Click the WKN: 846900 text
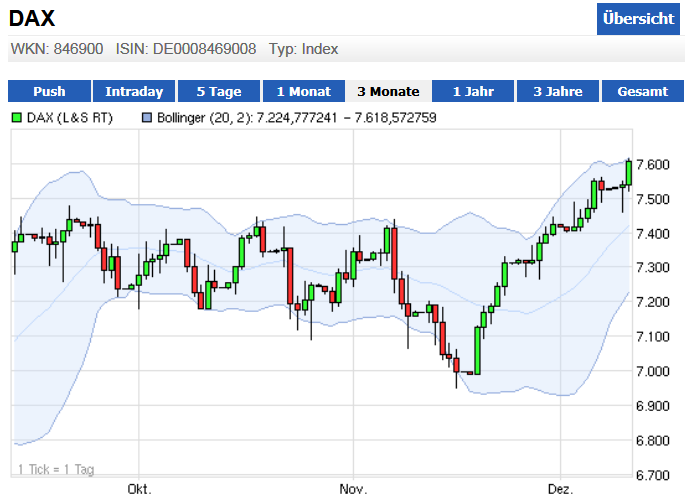The height and width of the screenshot is (500, 685). 57,49
